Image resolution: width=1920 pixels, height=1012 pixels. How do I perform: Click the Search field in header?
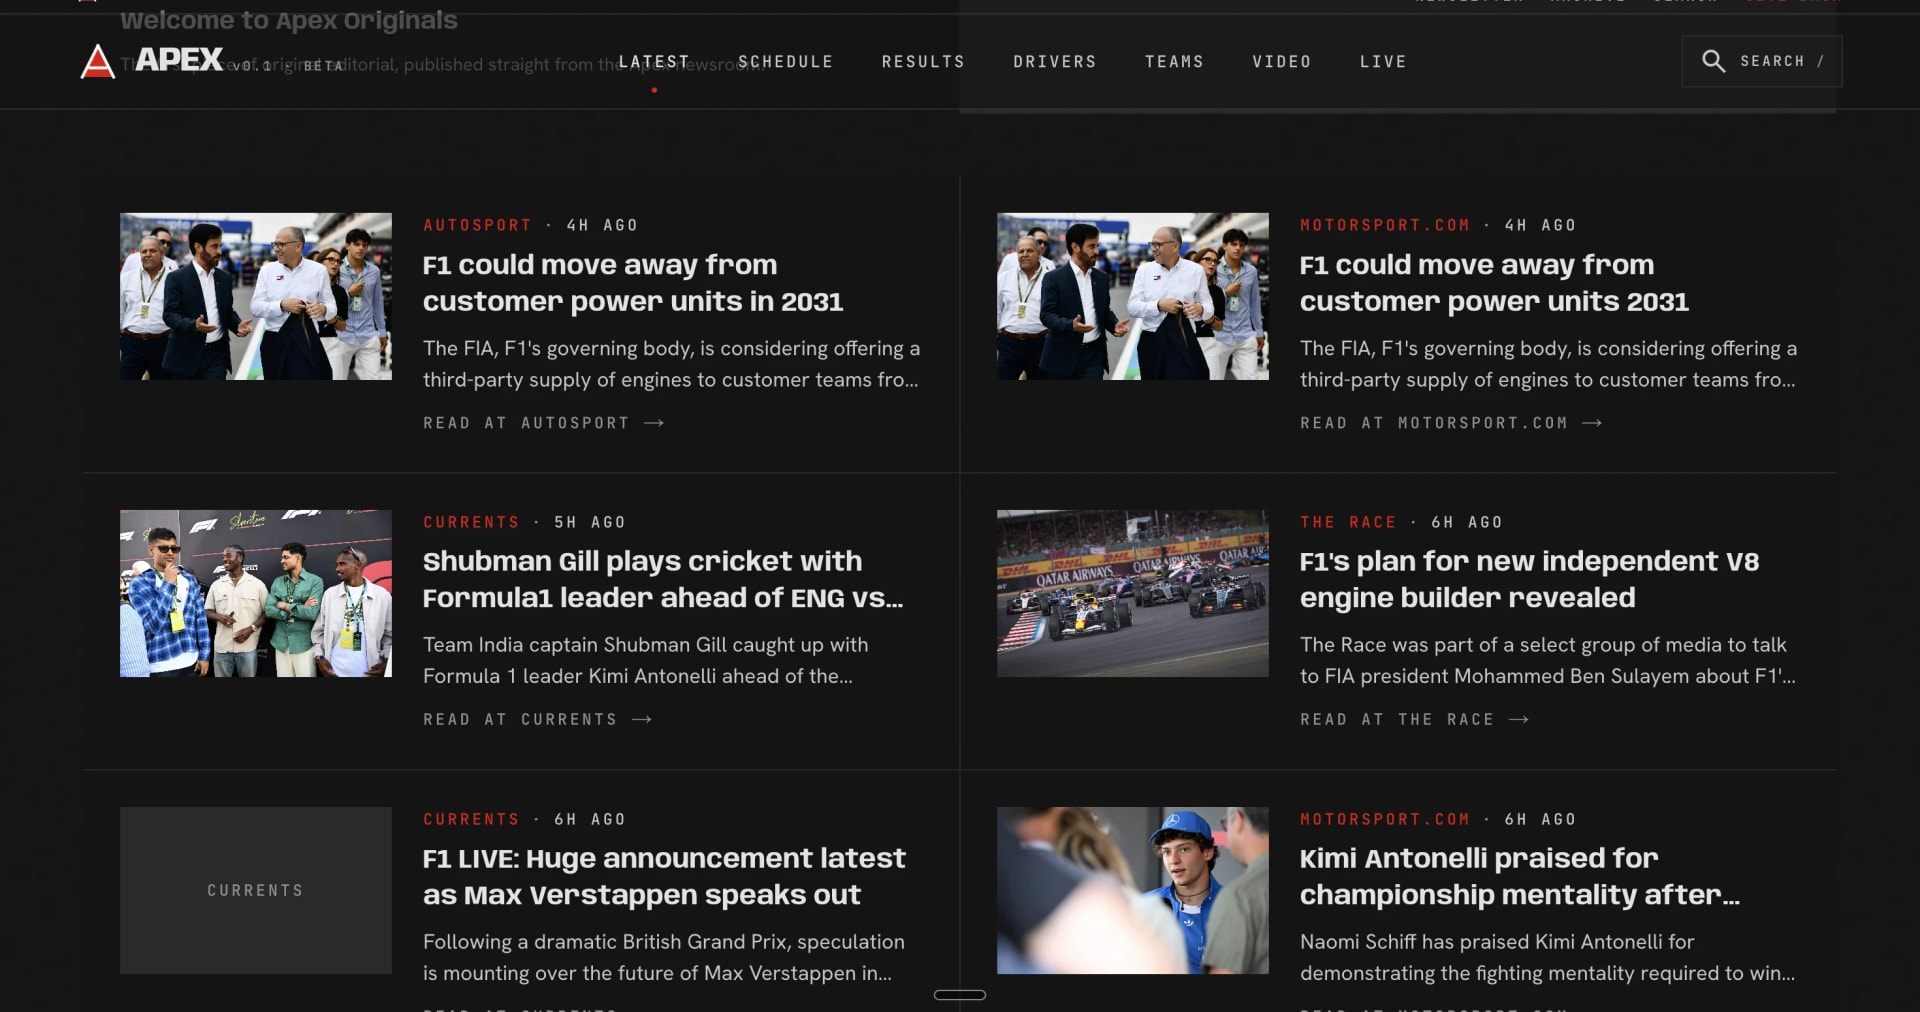[x=1761, y=61]
